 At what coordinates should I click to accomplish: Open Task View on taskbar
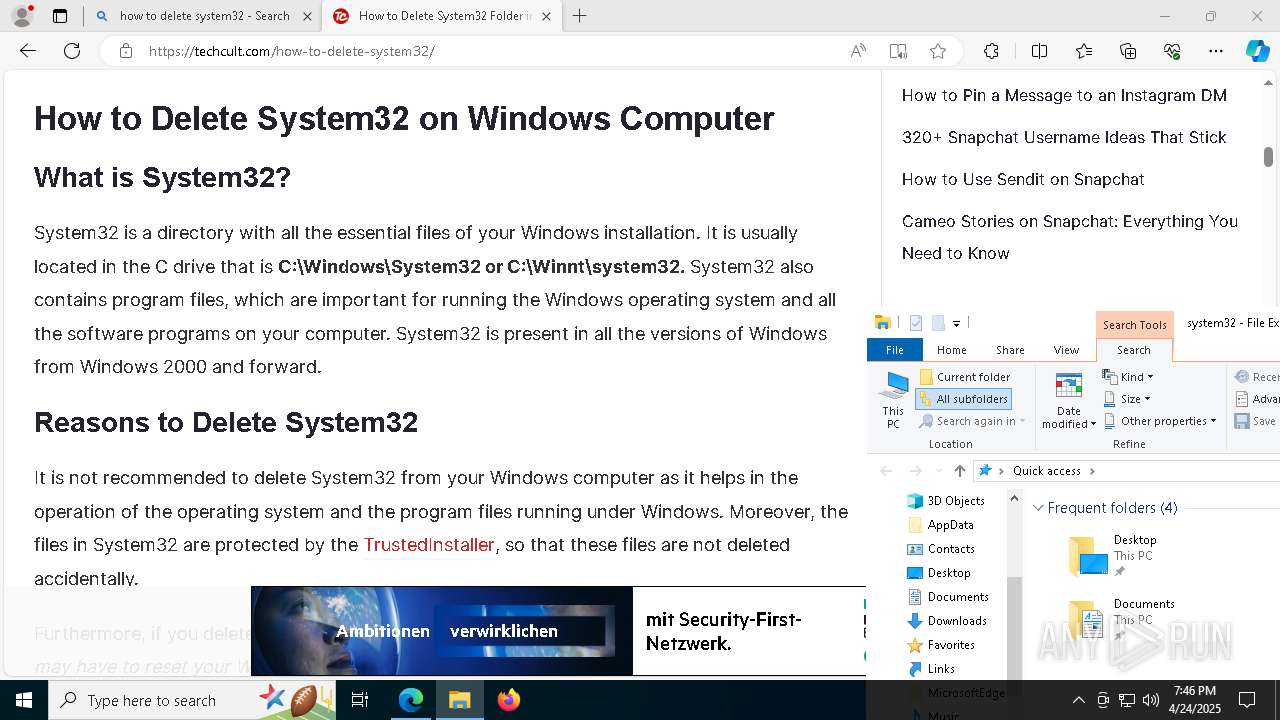pos(360,700)
